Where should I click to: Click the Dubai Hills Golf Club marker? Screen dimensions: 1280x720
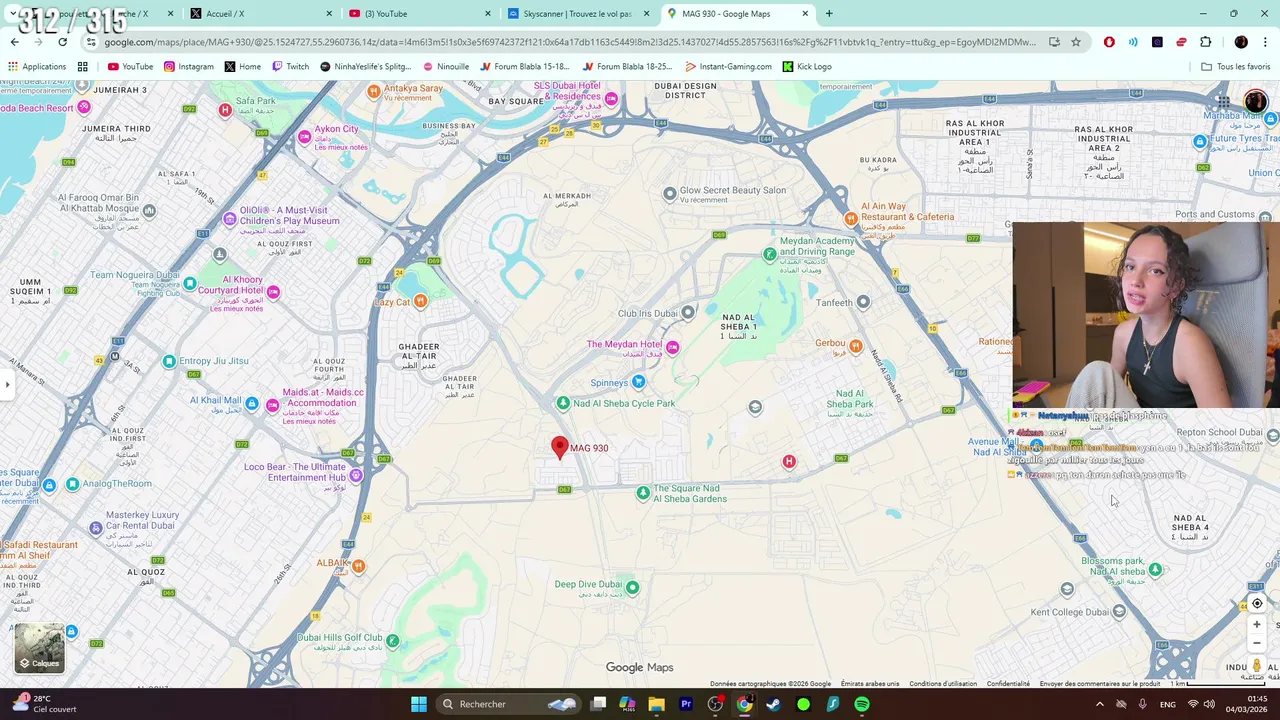(392, 641)
